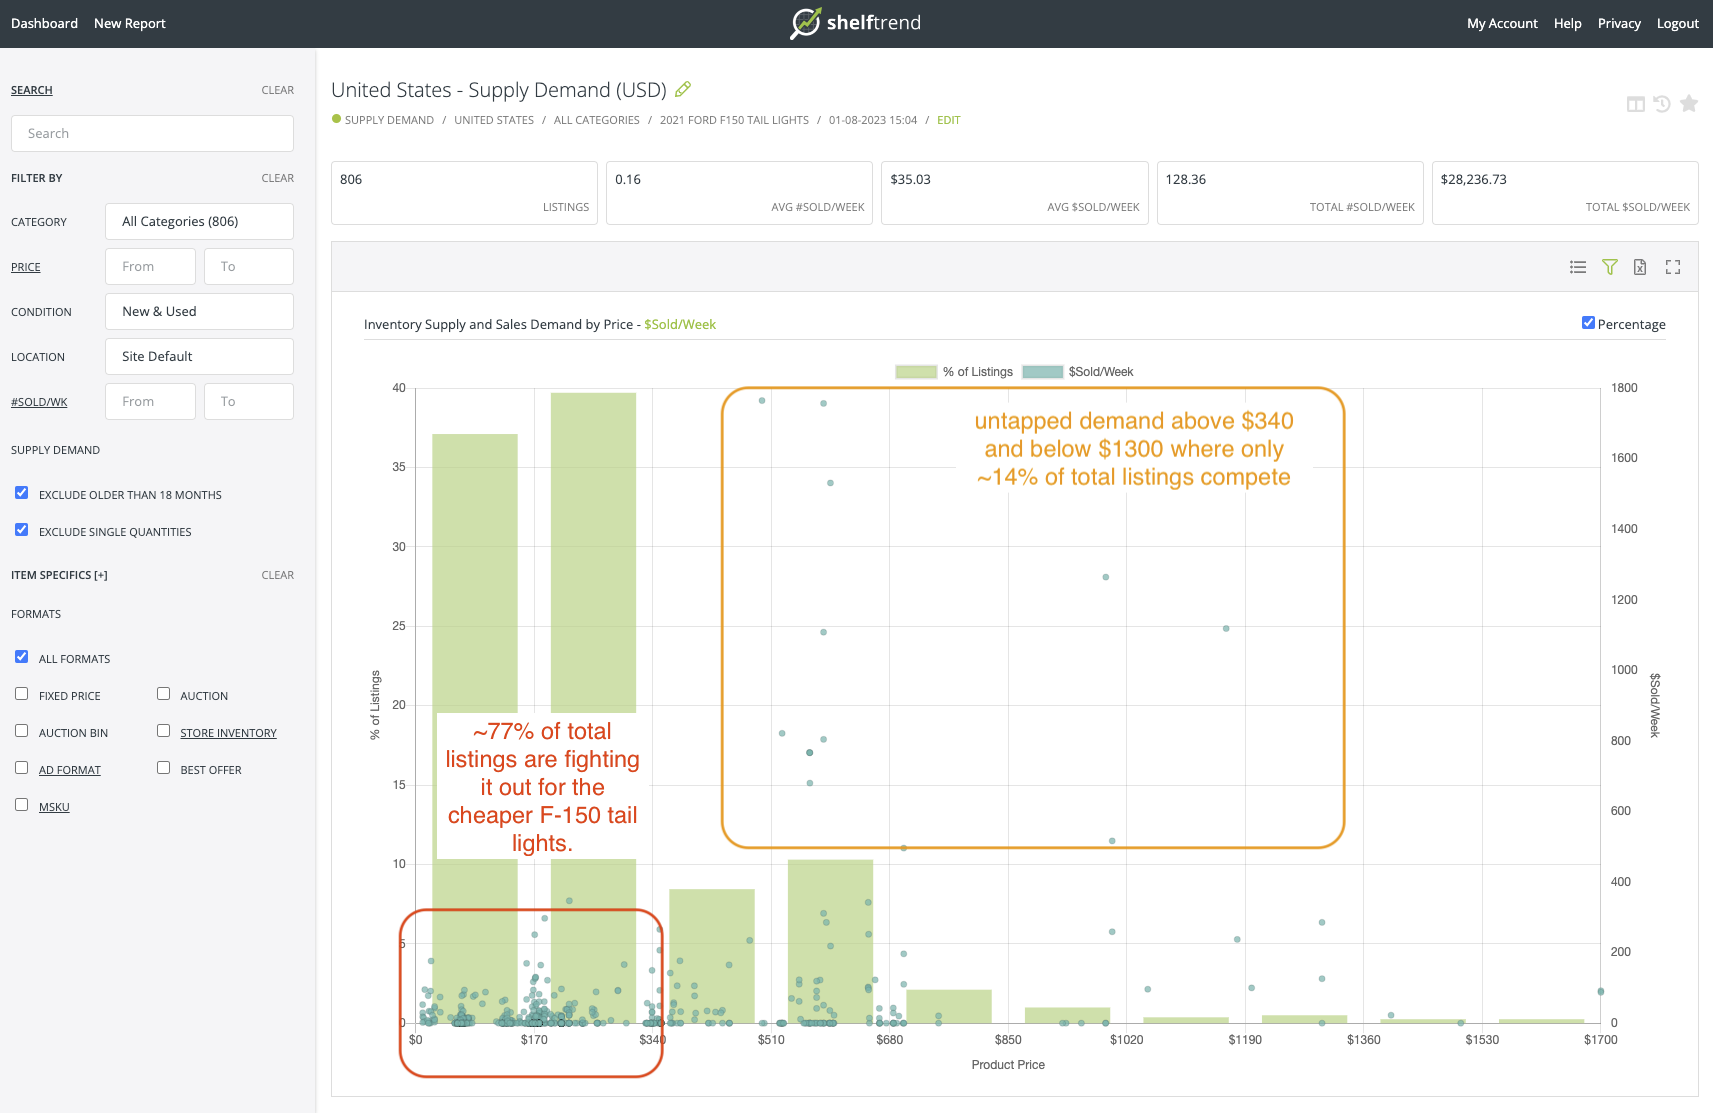Toggle the $Sold/Week legend swatch
Image resolution: width=1713 pixels, height=1114 pixels.
(1042, 372)
